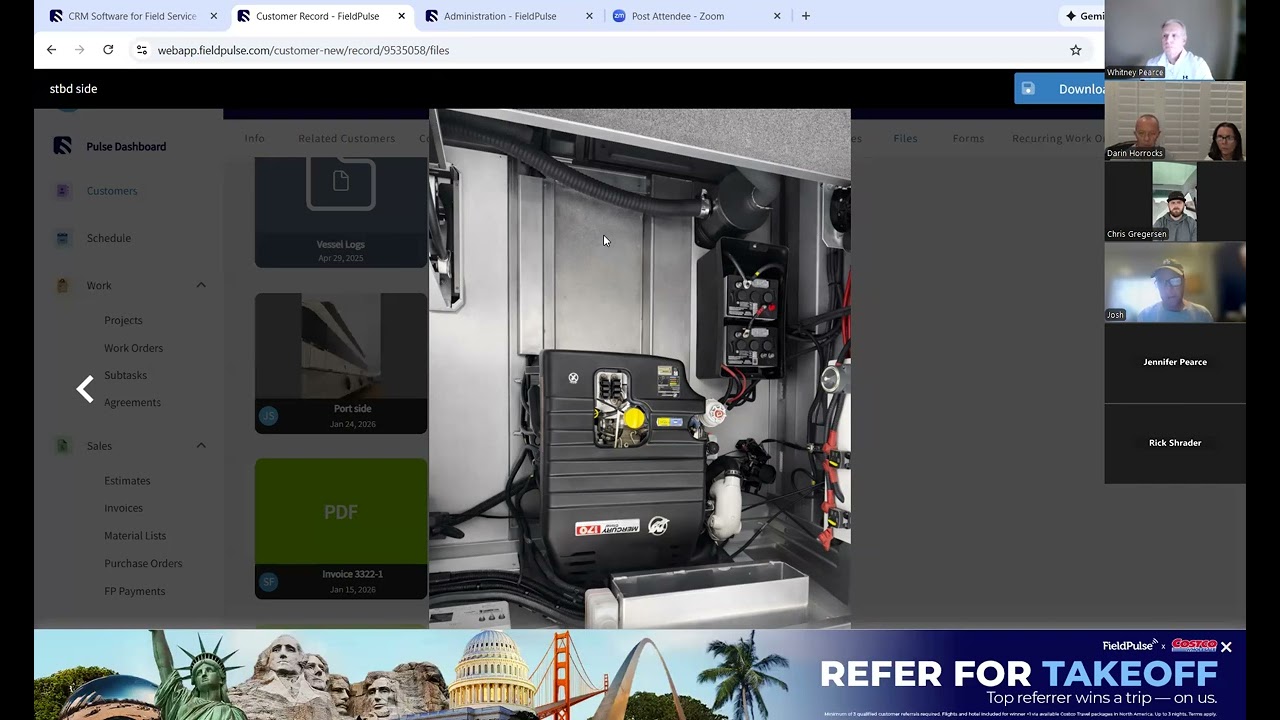
Task: Open Schedule in sidebar
Action: tap(108, 238)
